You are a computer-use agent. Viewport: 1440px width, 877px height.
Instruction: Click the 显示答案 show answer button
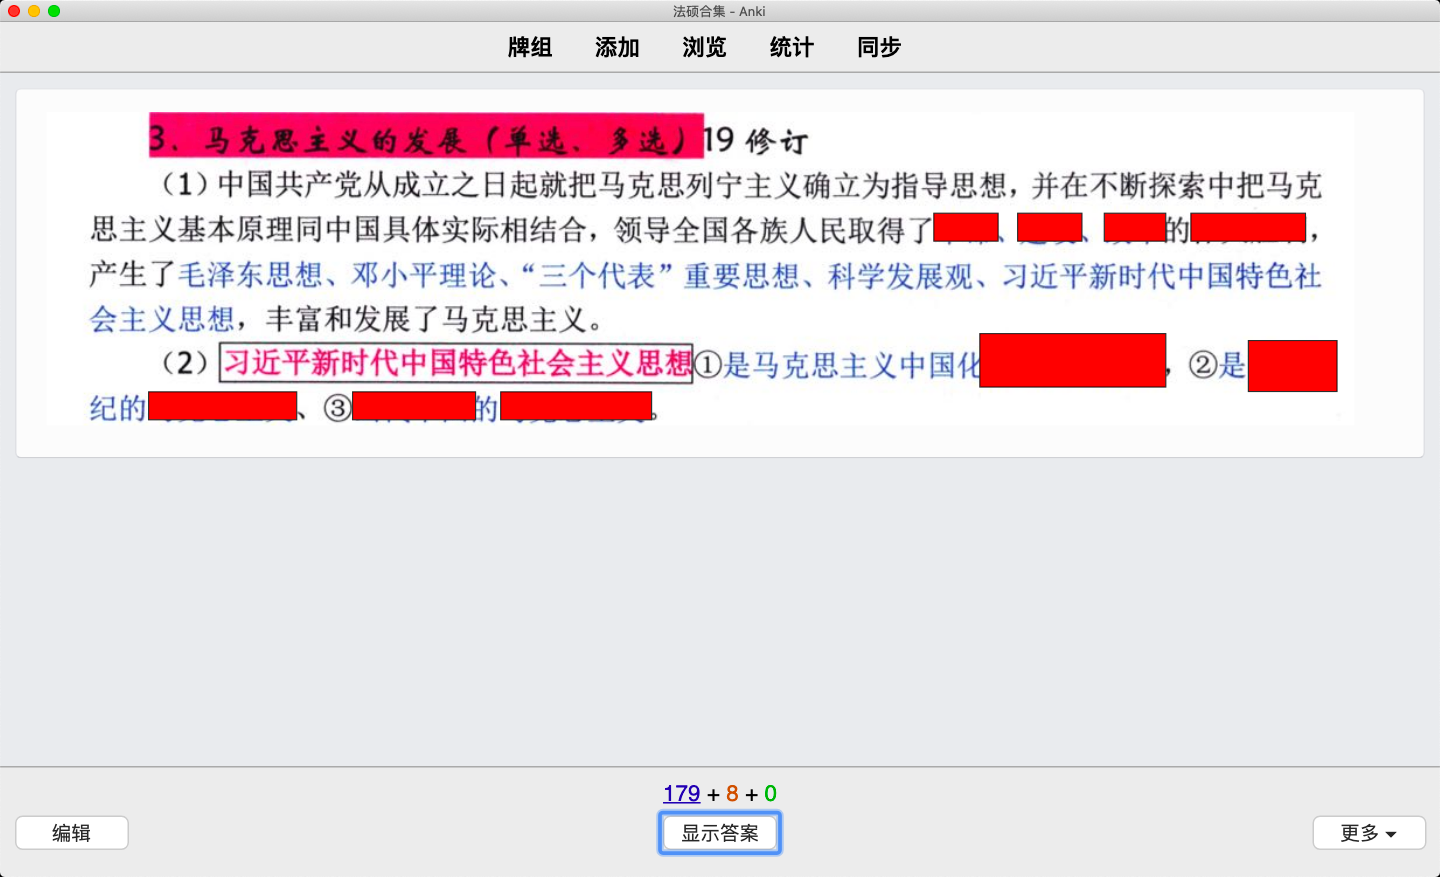(720, 833)
